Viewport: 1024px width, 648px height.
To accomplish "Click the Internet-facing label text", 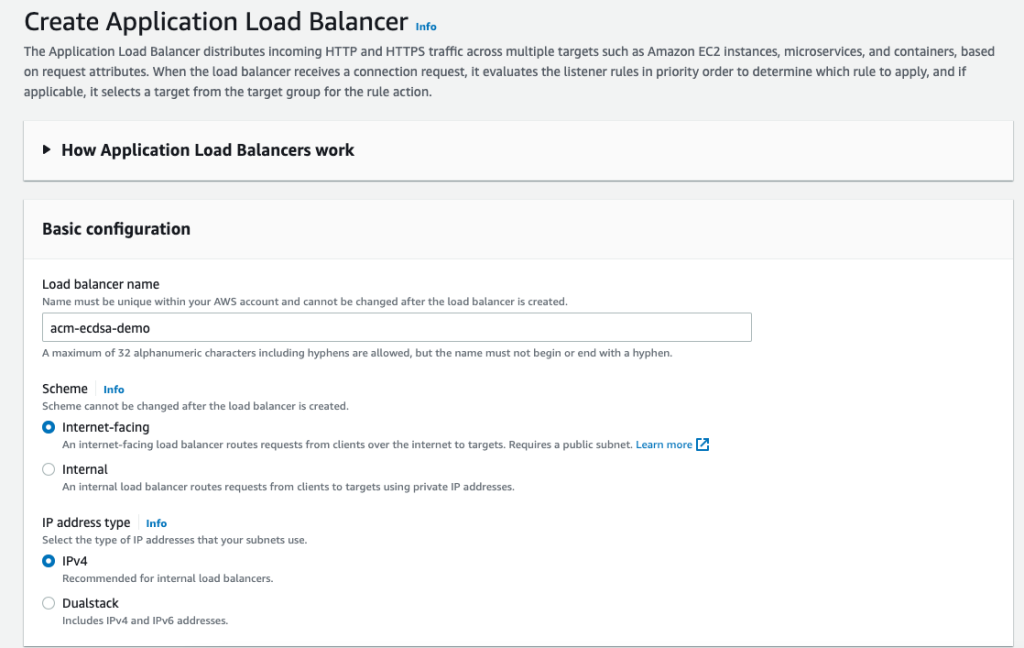I will tap(107, 426).
